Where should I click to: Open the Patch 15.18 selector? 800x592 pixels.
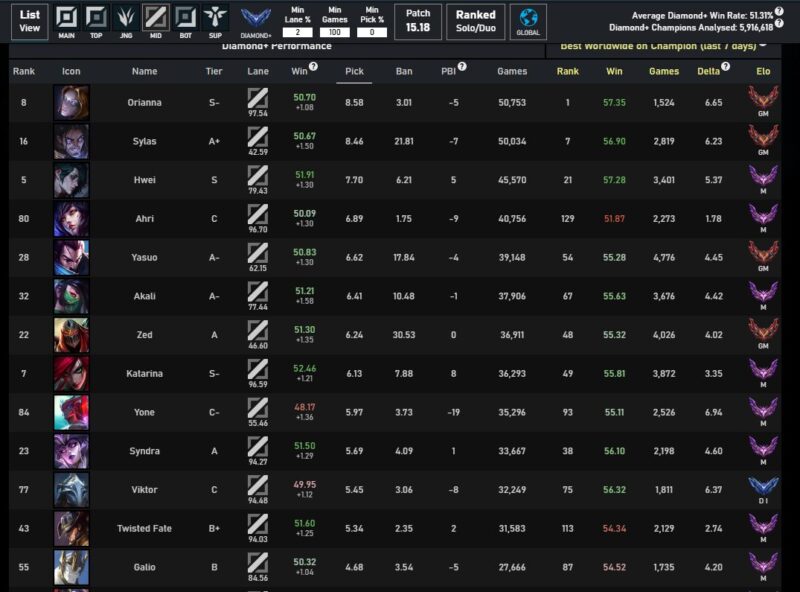(418, 20)
